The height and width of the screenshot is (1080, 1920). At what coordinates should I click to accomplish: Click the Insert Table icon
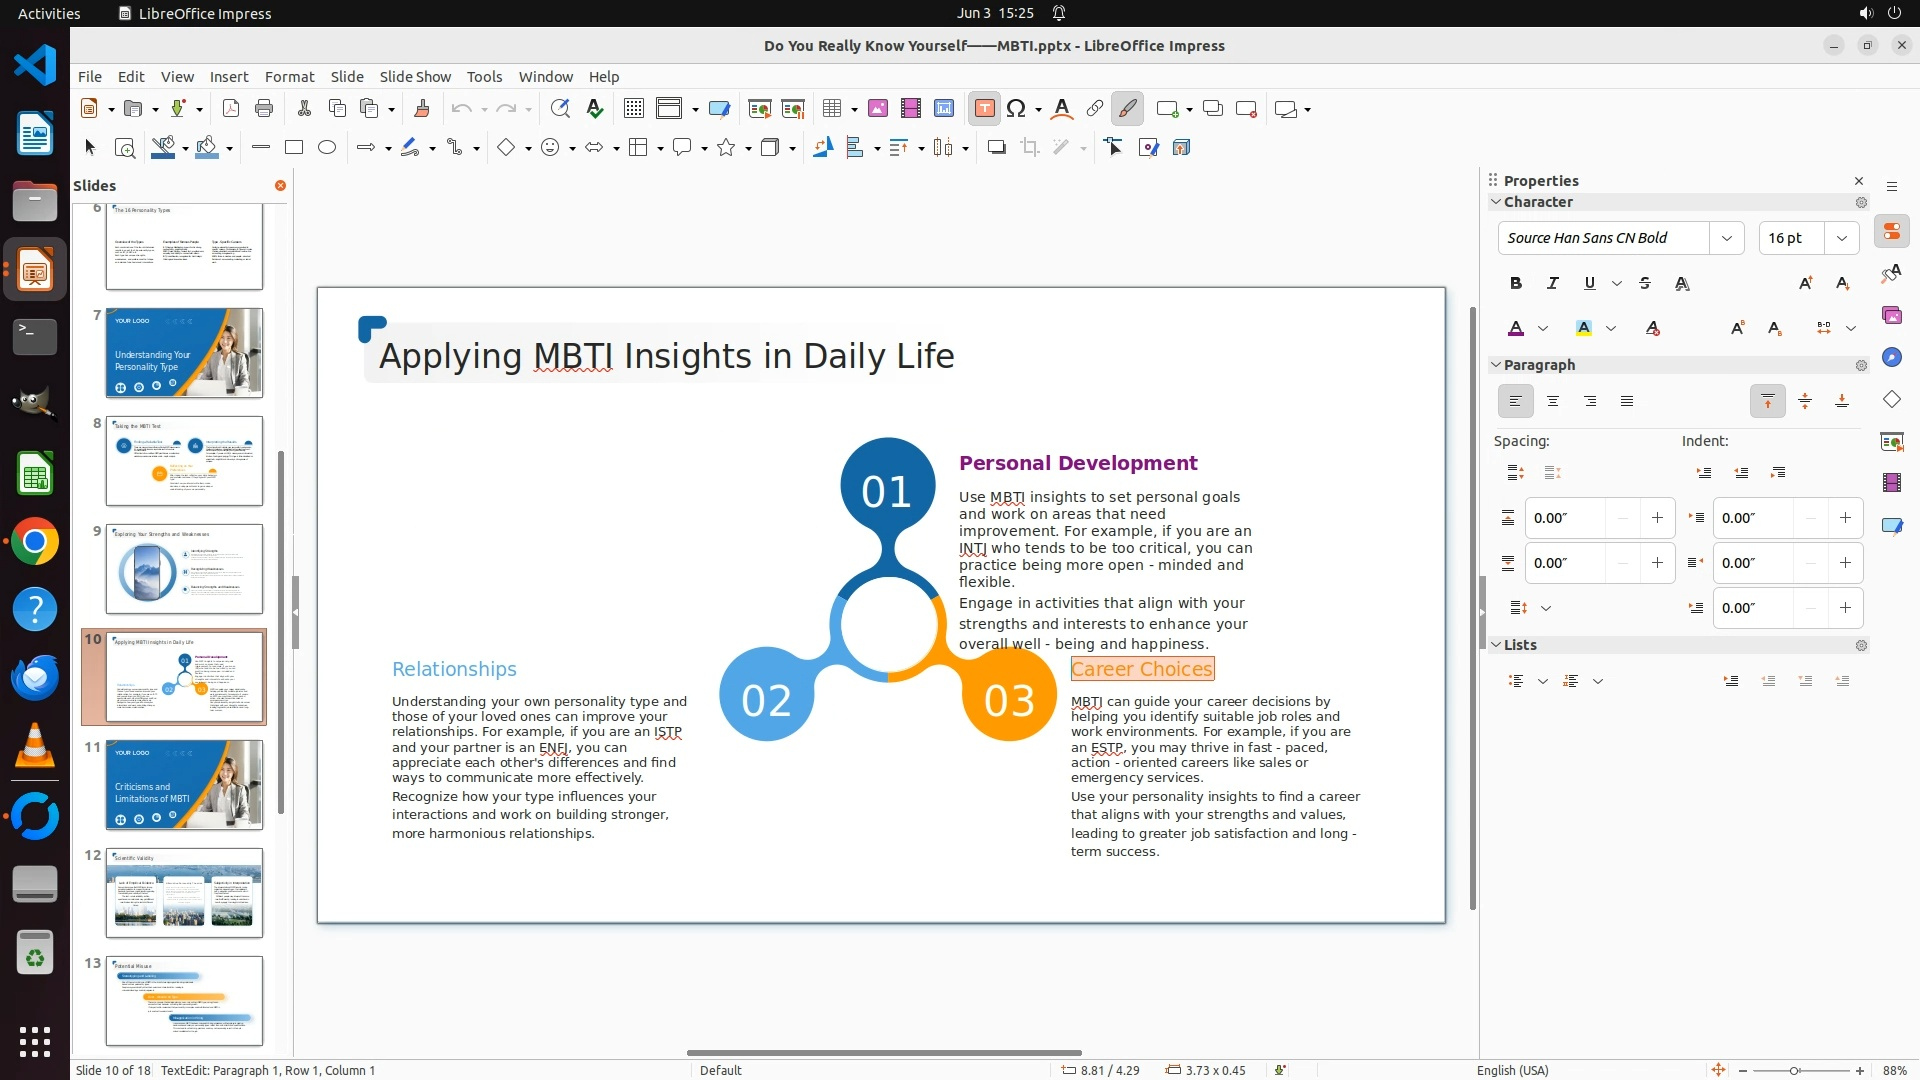pos(831,109)
